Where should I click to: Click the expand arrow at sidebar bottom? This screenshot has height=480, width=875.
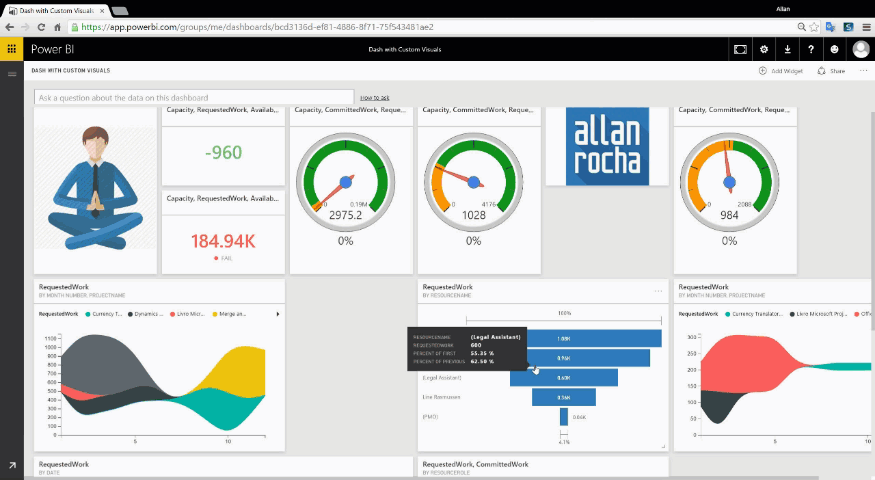click(12, 465)
